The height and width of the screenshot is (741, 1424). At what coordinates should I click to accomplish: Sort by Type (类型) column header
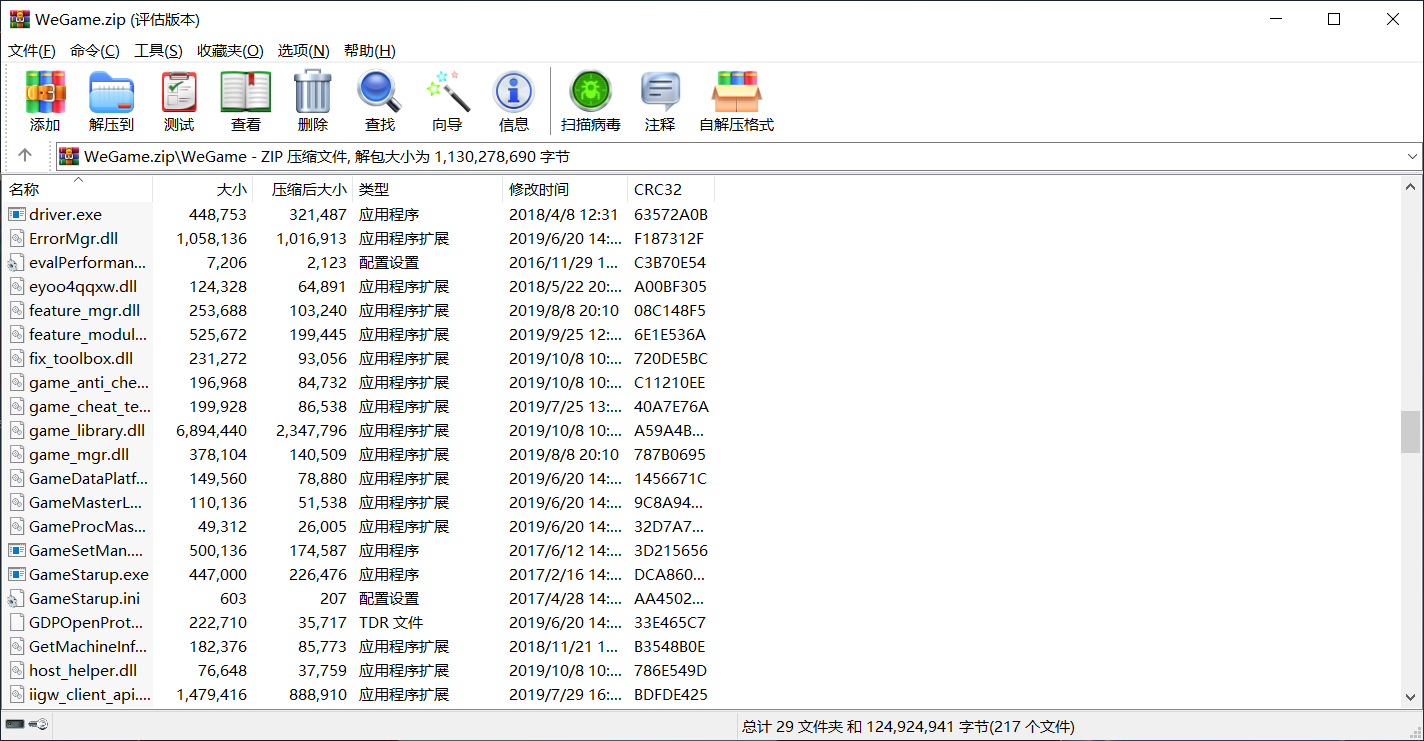click(x=428, y=189)
